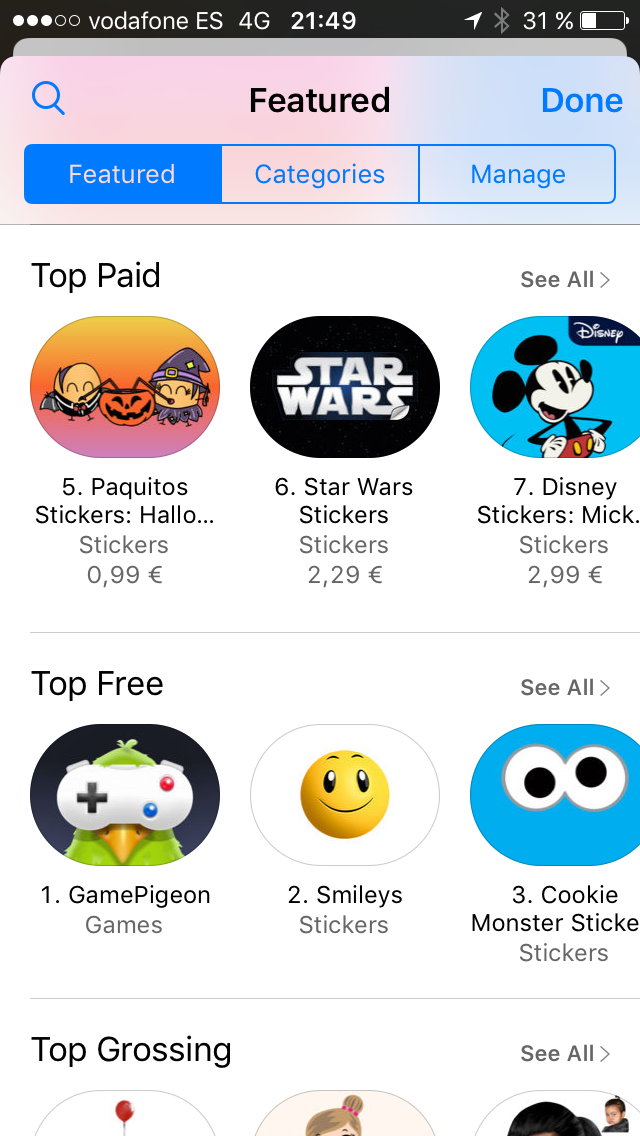Open the Smileys sticker icon
Viewport: 640px width, 1136px height.
click(345, 795)
